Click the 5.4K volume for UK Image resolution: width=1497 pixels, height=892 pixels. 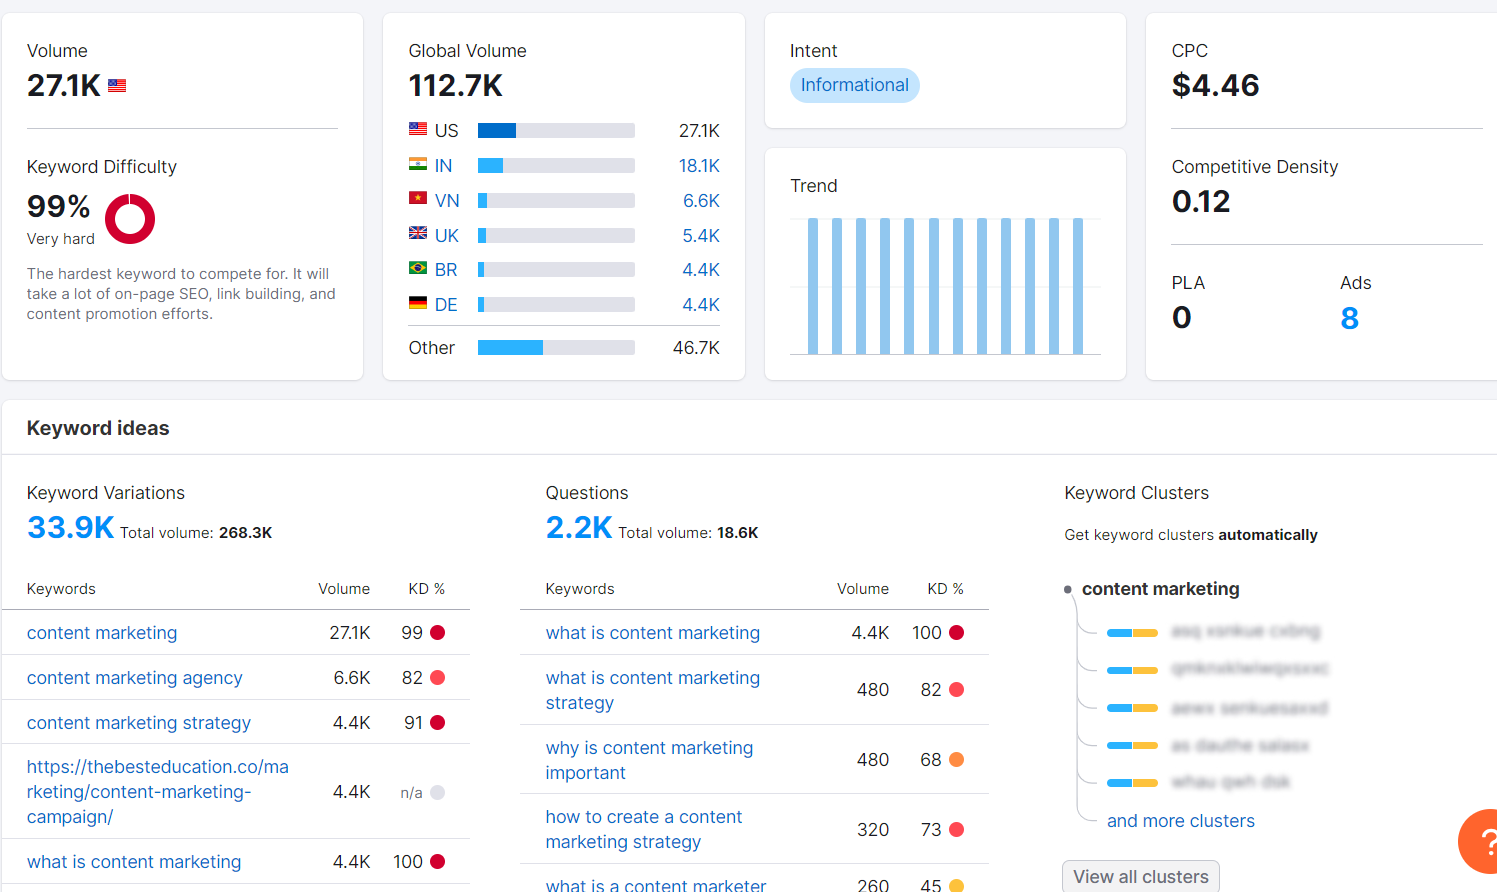[701, 236]
